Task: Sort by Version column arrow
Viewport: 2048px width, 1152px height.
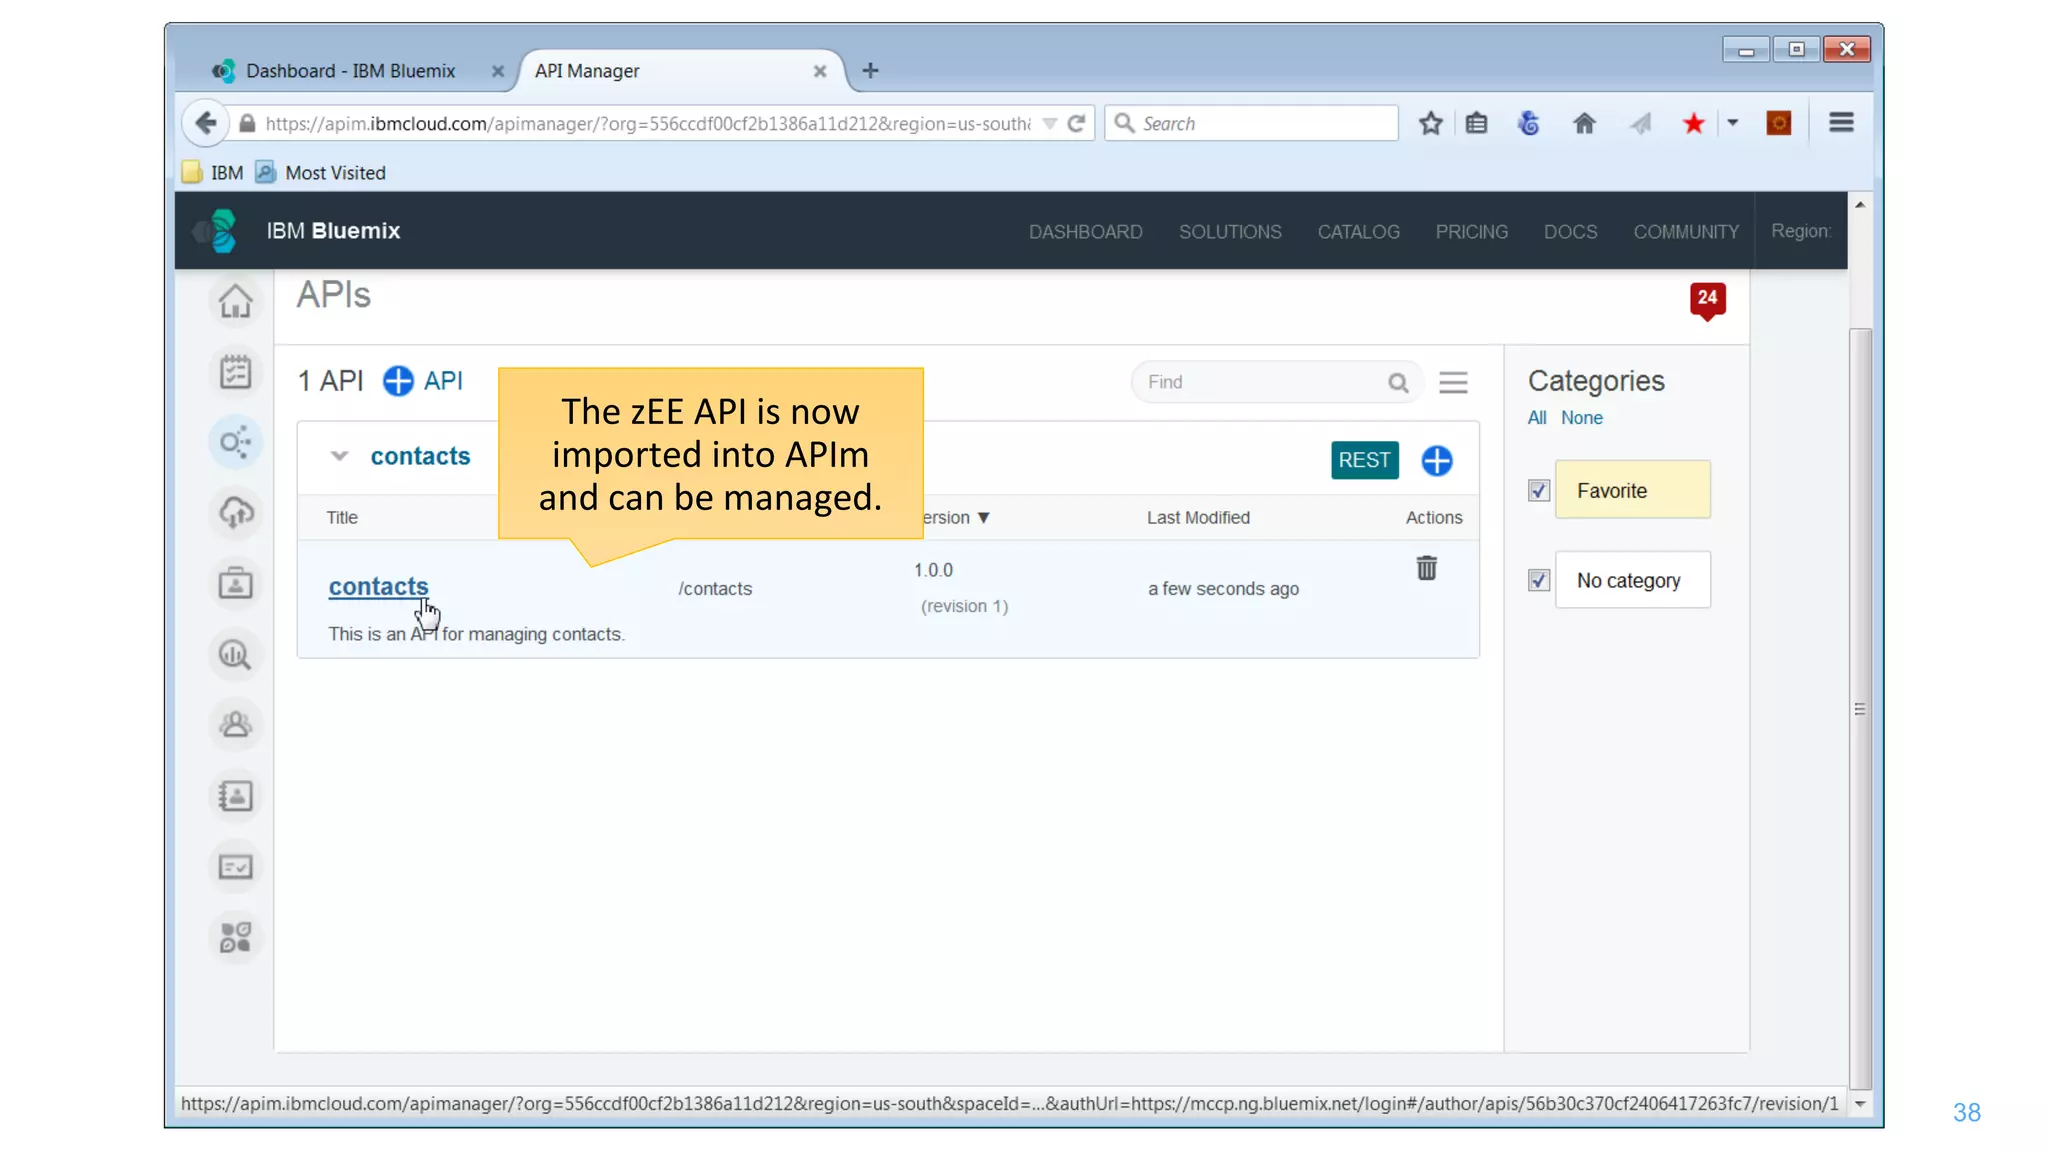Action: point(983,517)
